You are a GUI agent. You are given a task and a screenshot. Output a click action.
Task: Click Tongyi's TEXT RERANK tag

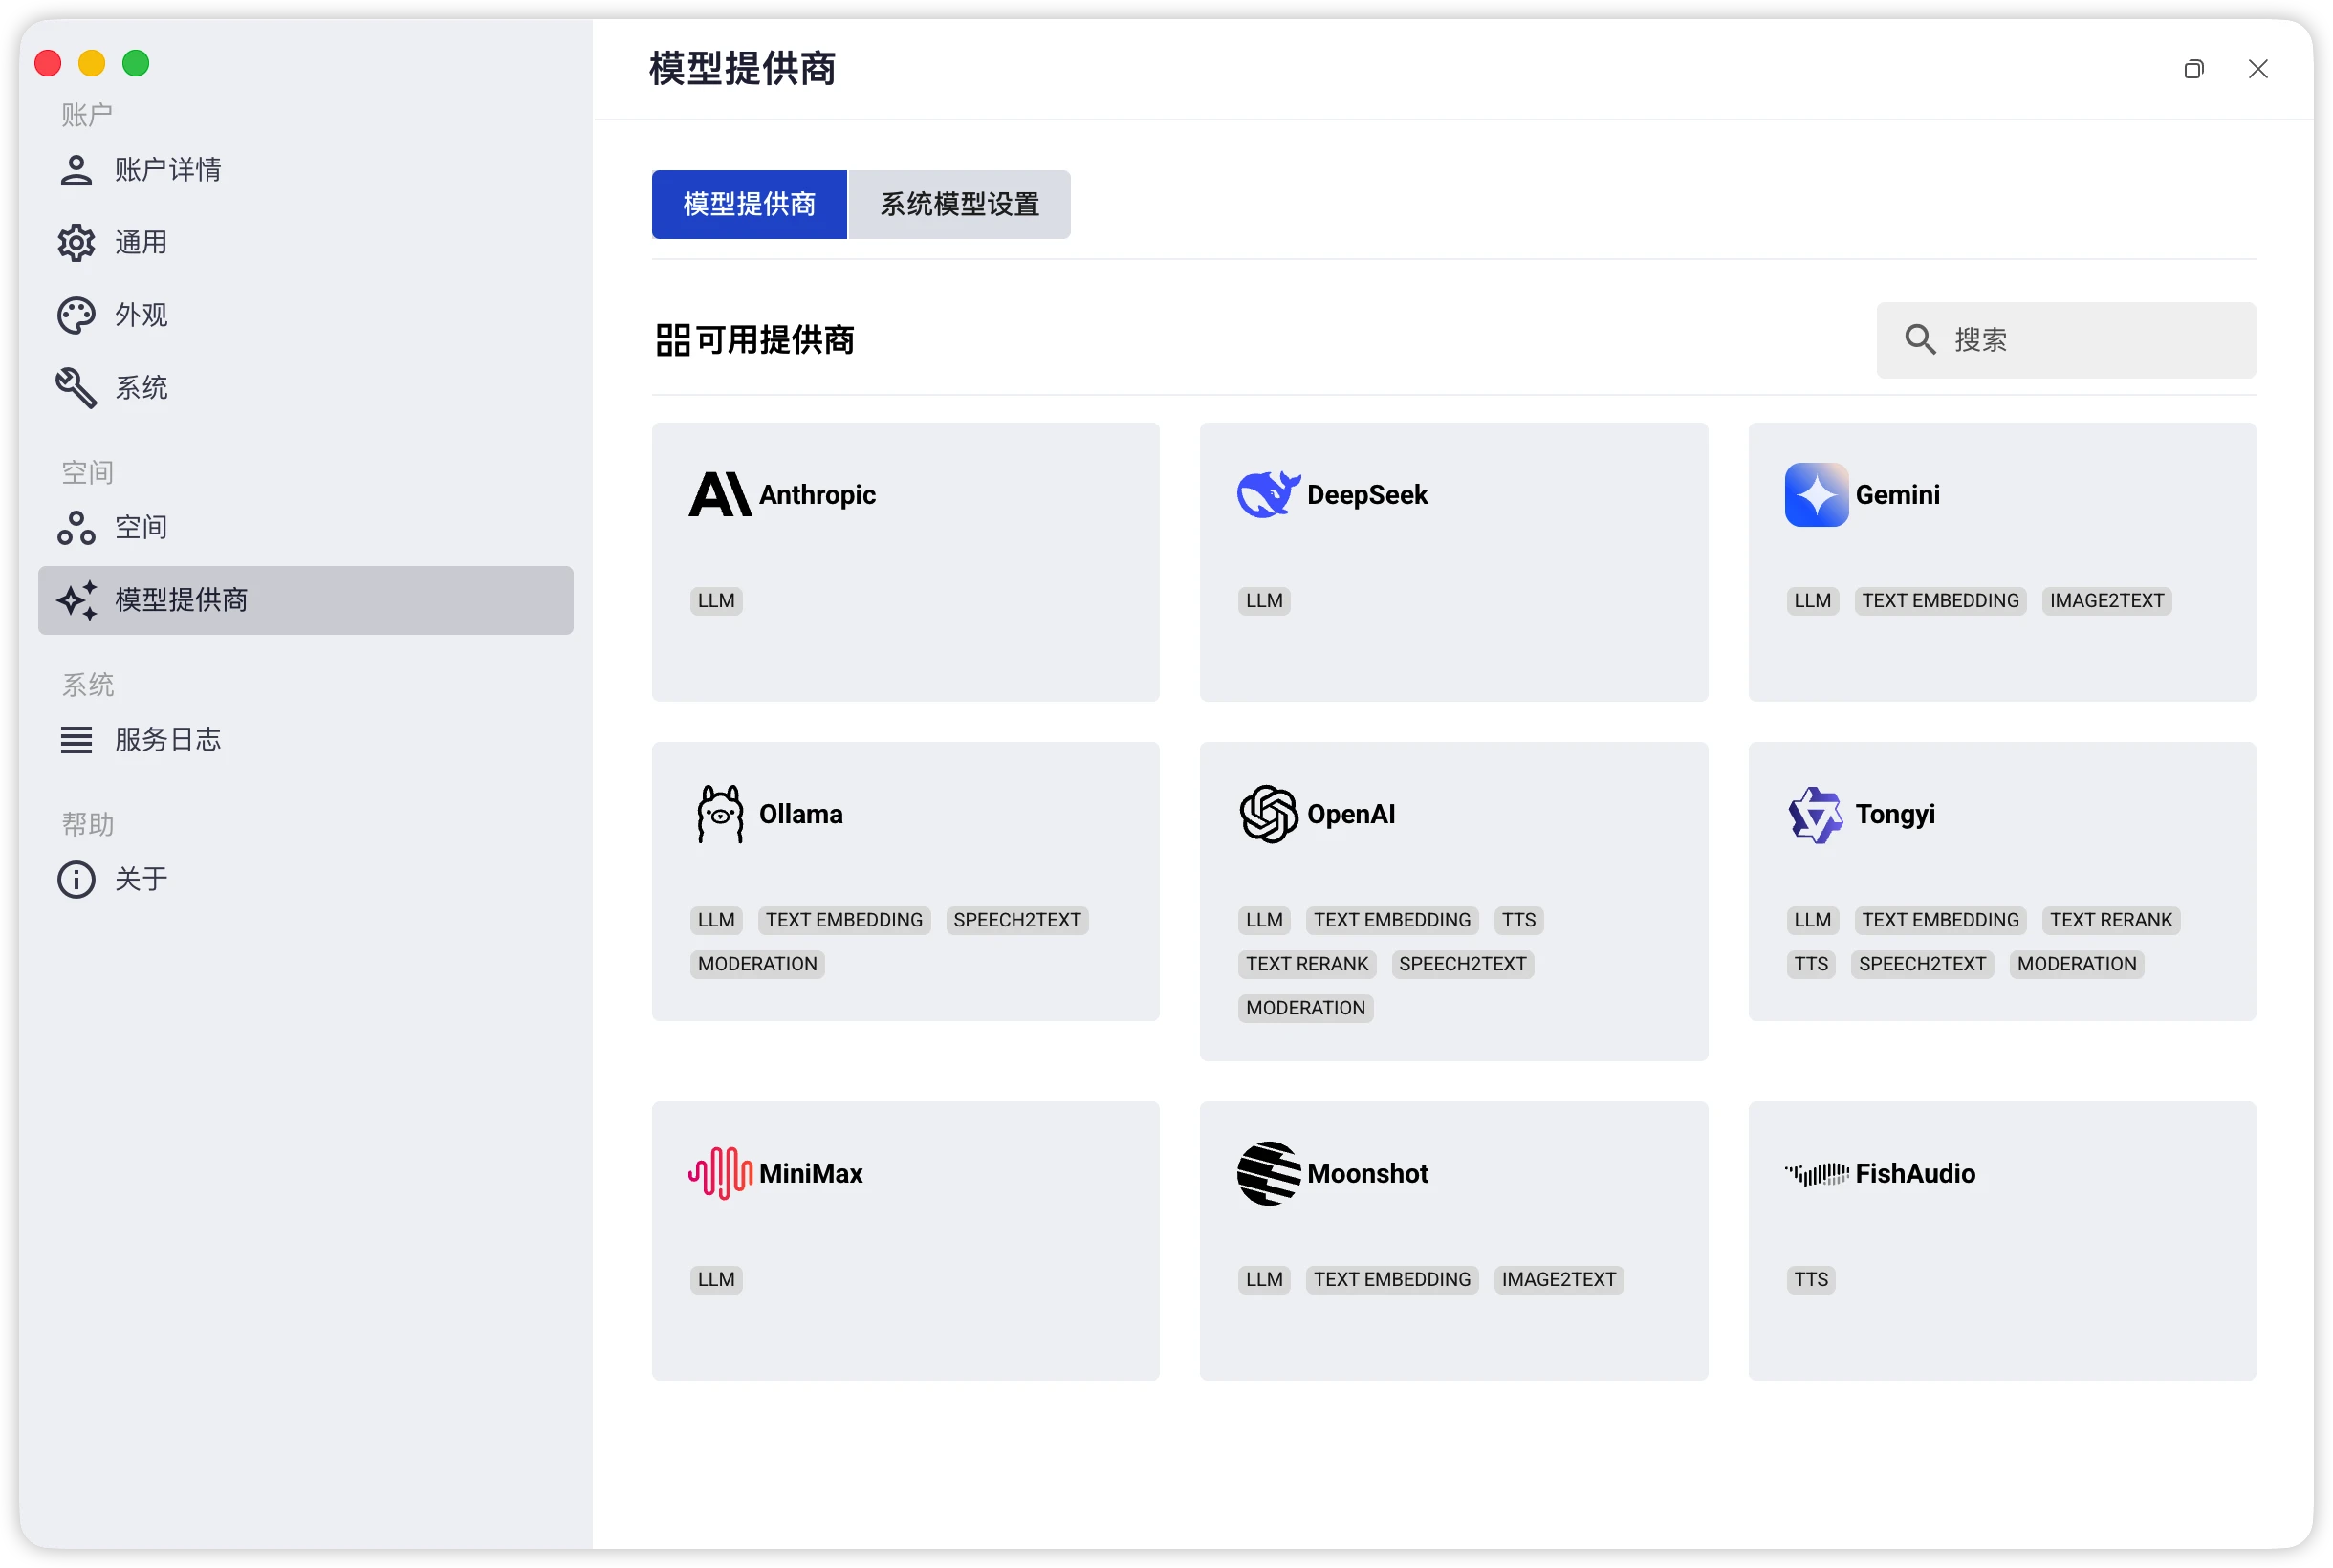coord(2111,920)
